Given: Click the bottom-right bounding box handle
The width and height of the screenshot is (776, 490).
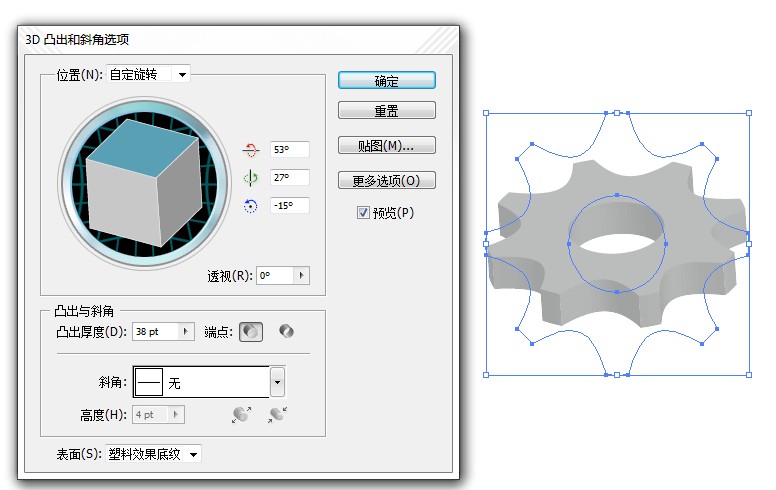Looking at the screenshot, I should [749, 375].
